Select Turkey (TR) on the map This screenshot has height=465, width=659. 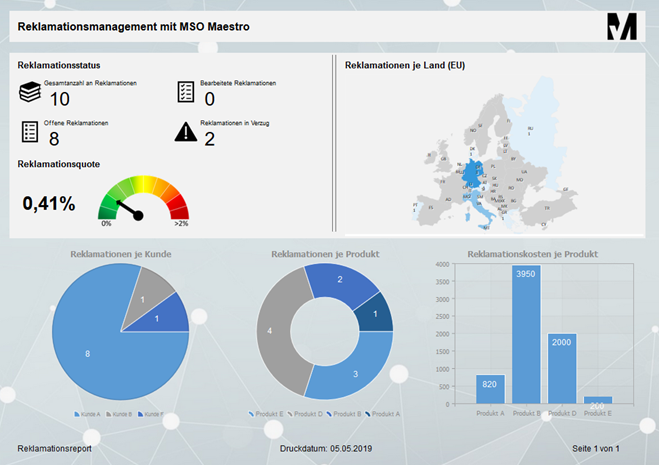tap(547, 209)
